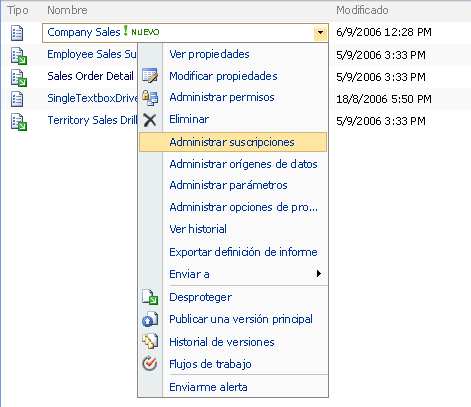Click the Publicar una versión principal icon

point(150,319)
